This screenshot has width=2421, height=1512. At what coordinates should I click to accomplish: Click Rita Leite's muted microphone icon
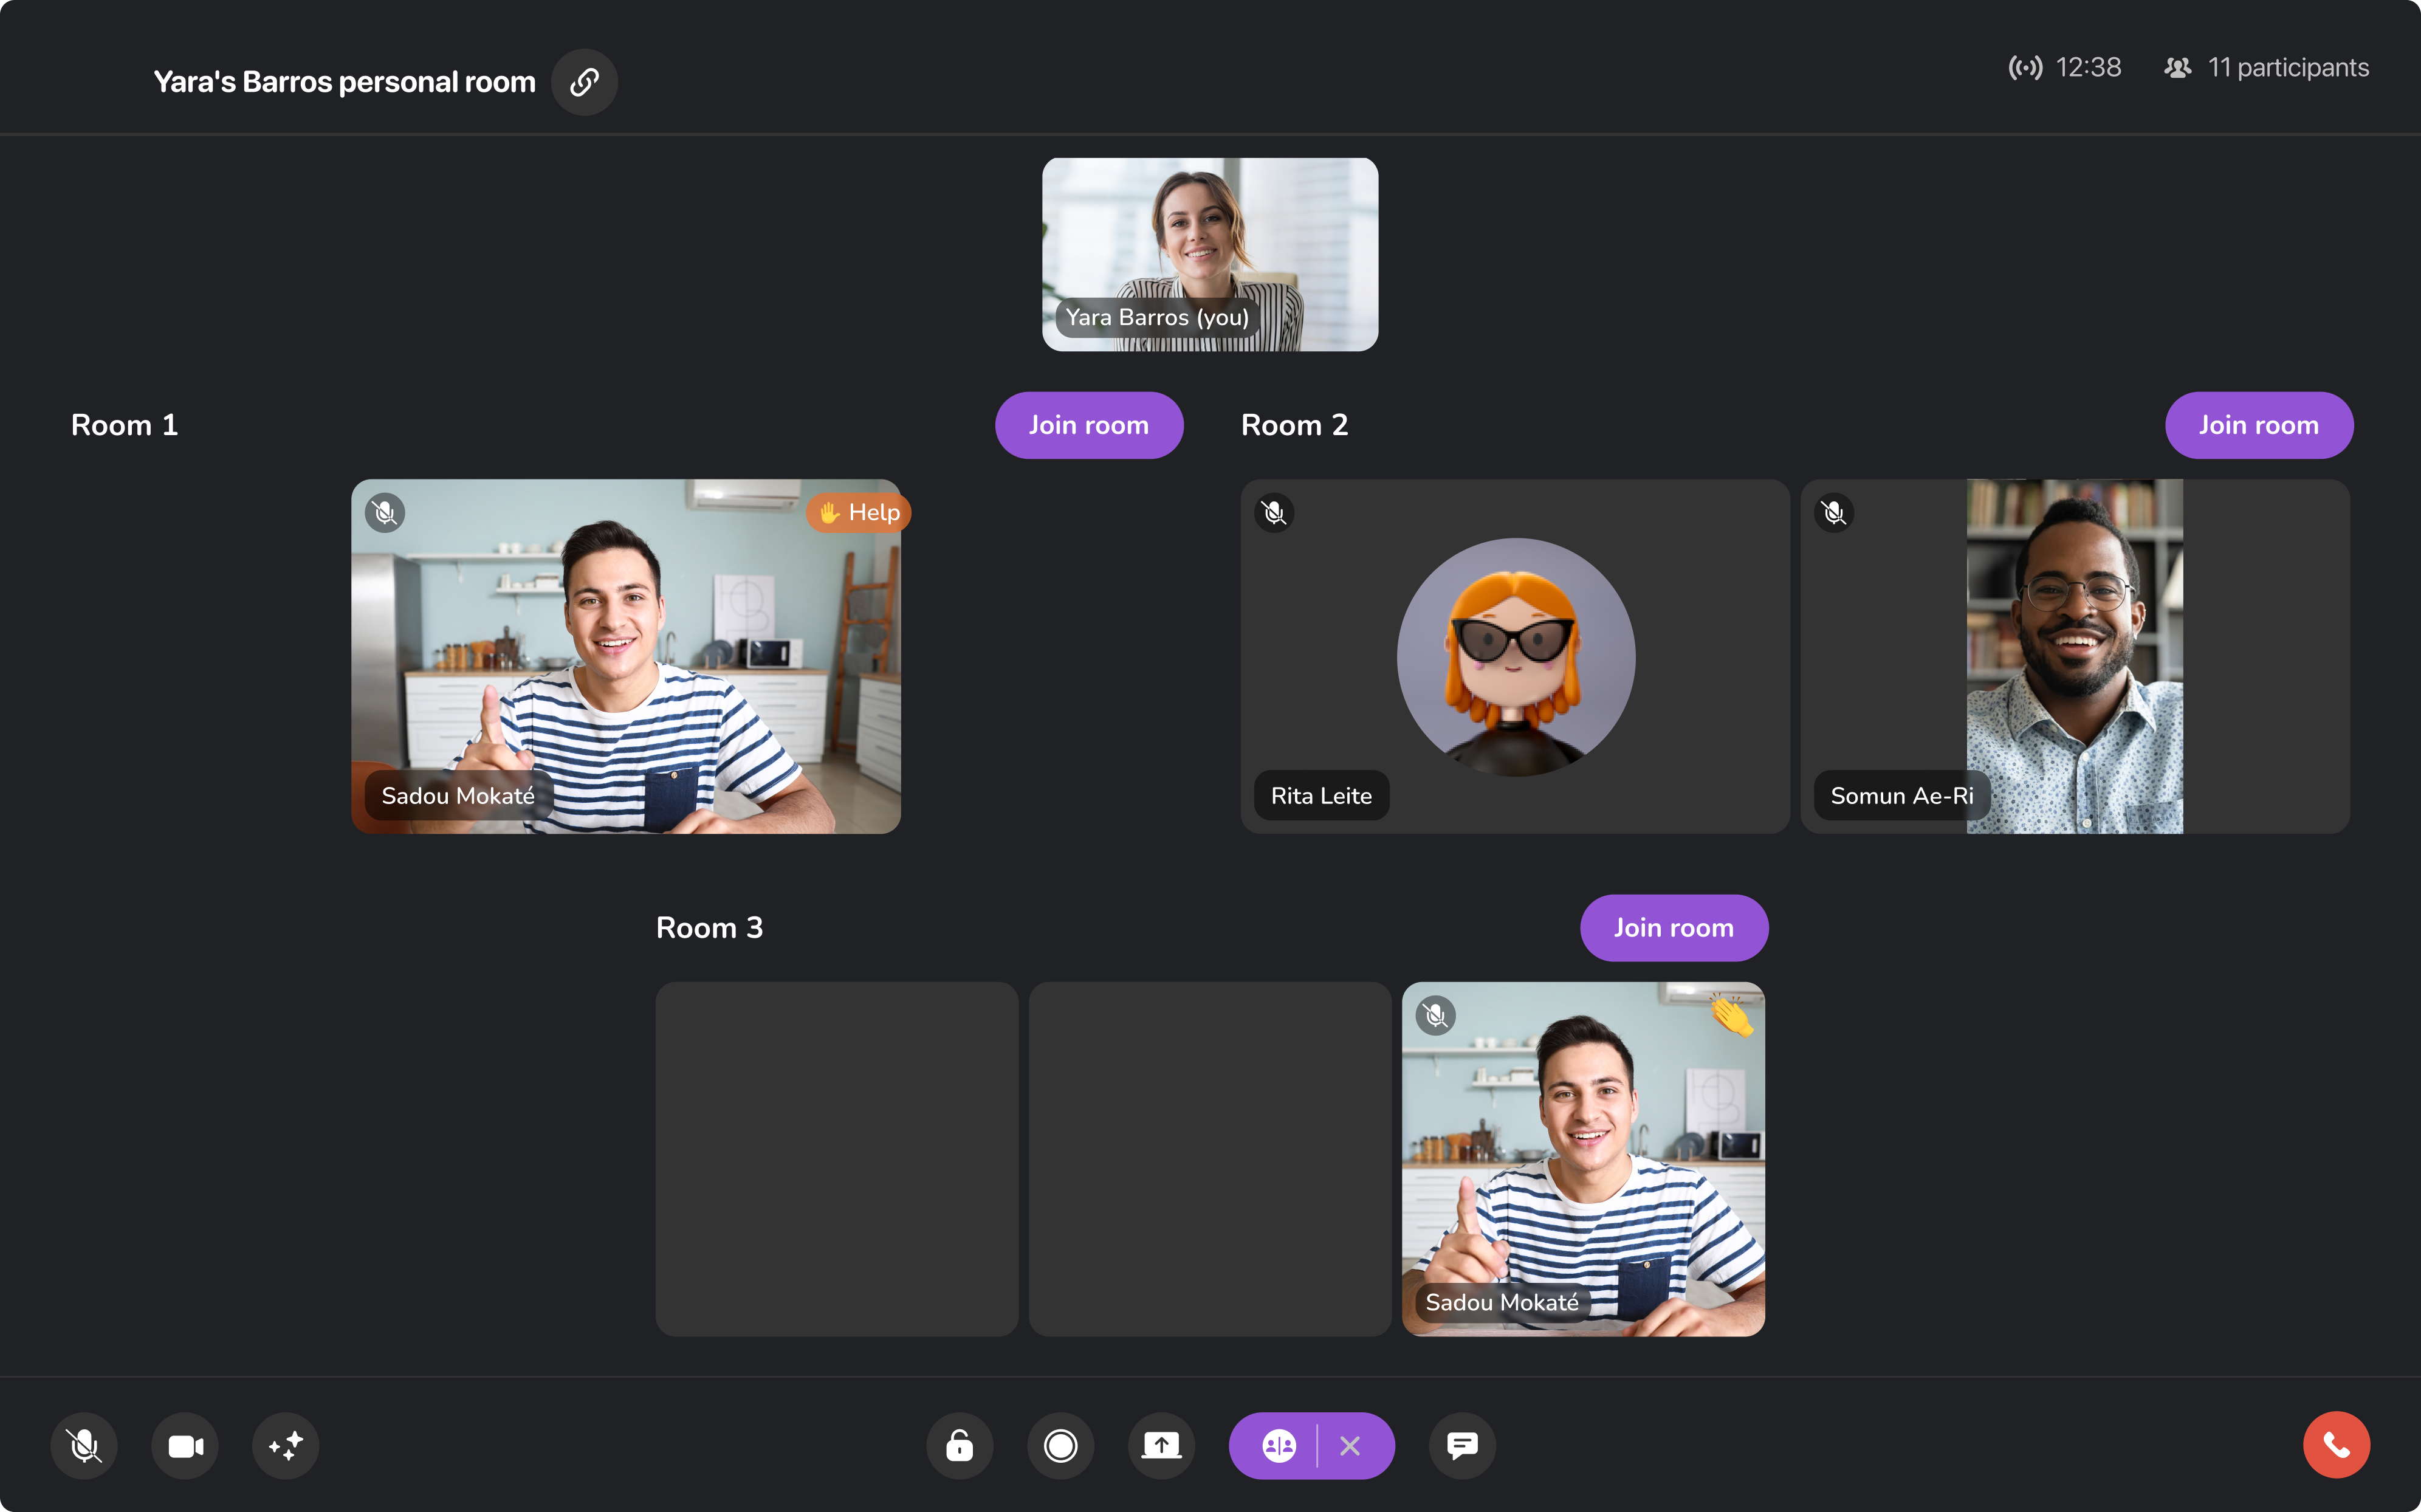point(1273,513)
